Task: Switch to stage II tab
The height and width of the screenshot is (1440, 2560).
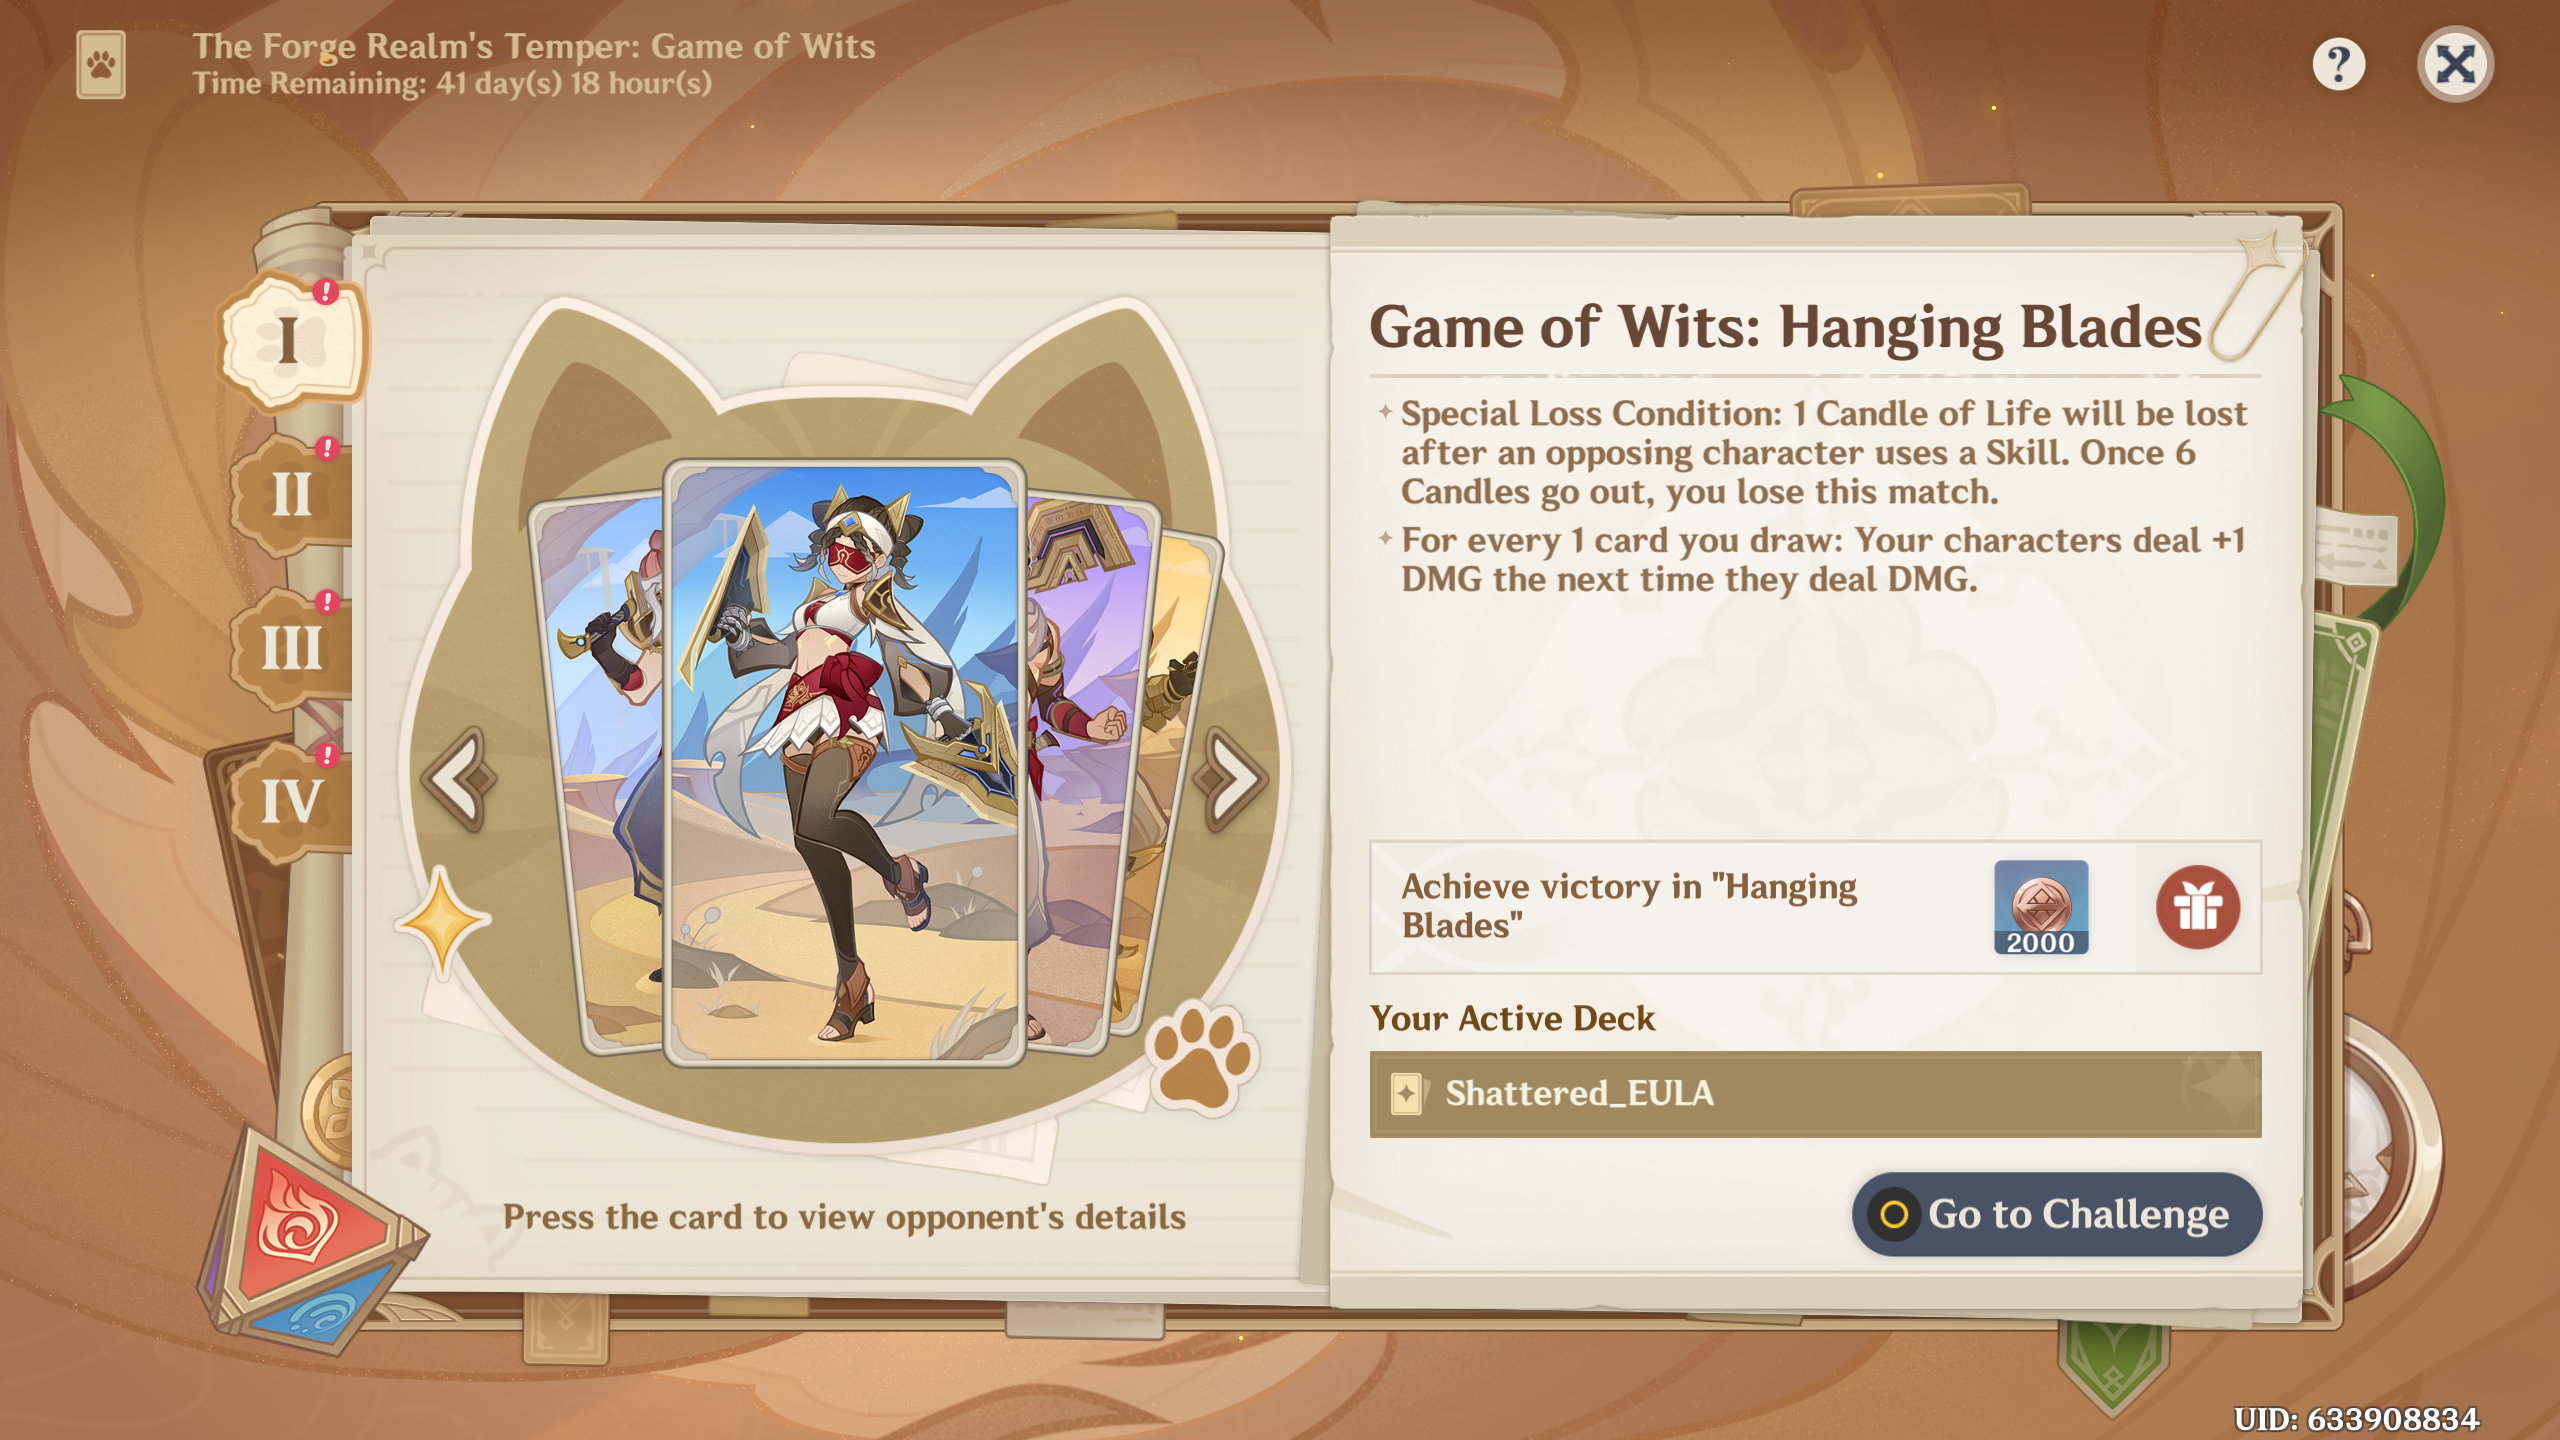Action: [x=291, y=494]
